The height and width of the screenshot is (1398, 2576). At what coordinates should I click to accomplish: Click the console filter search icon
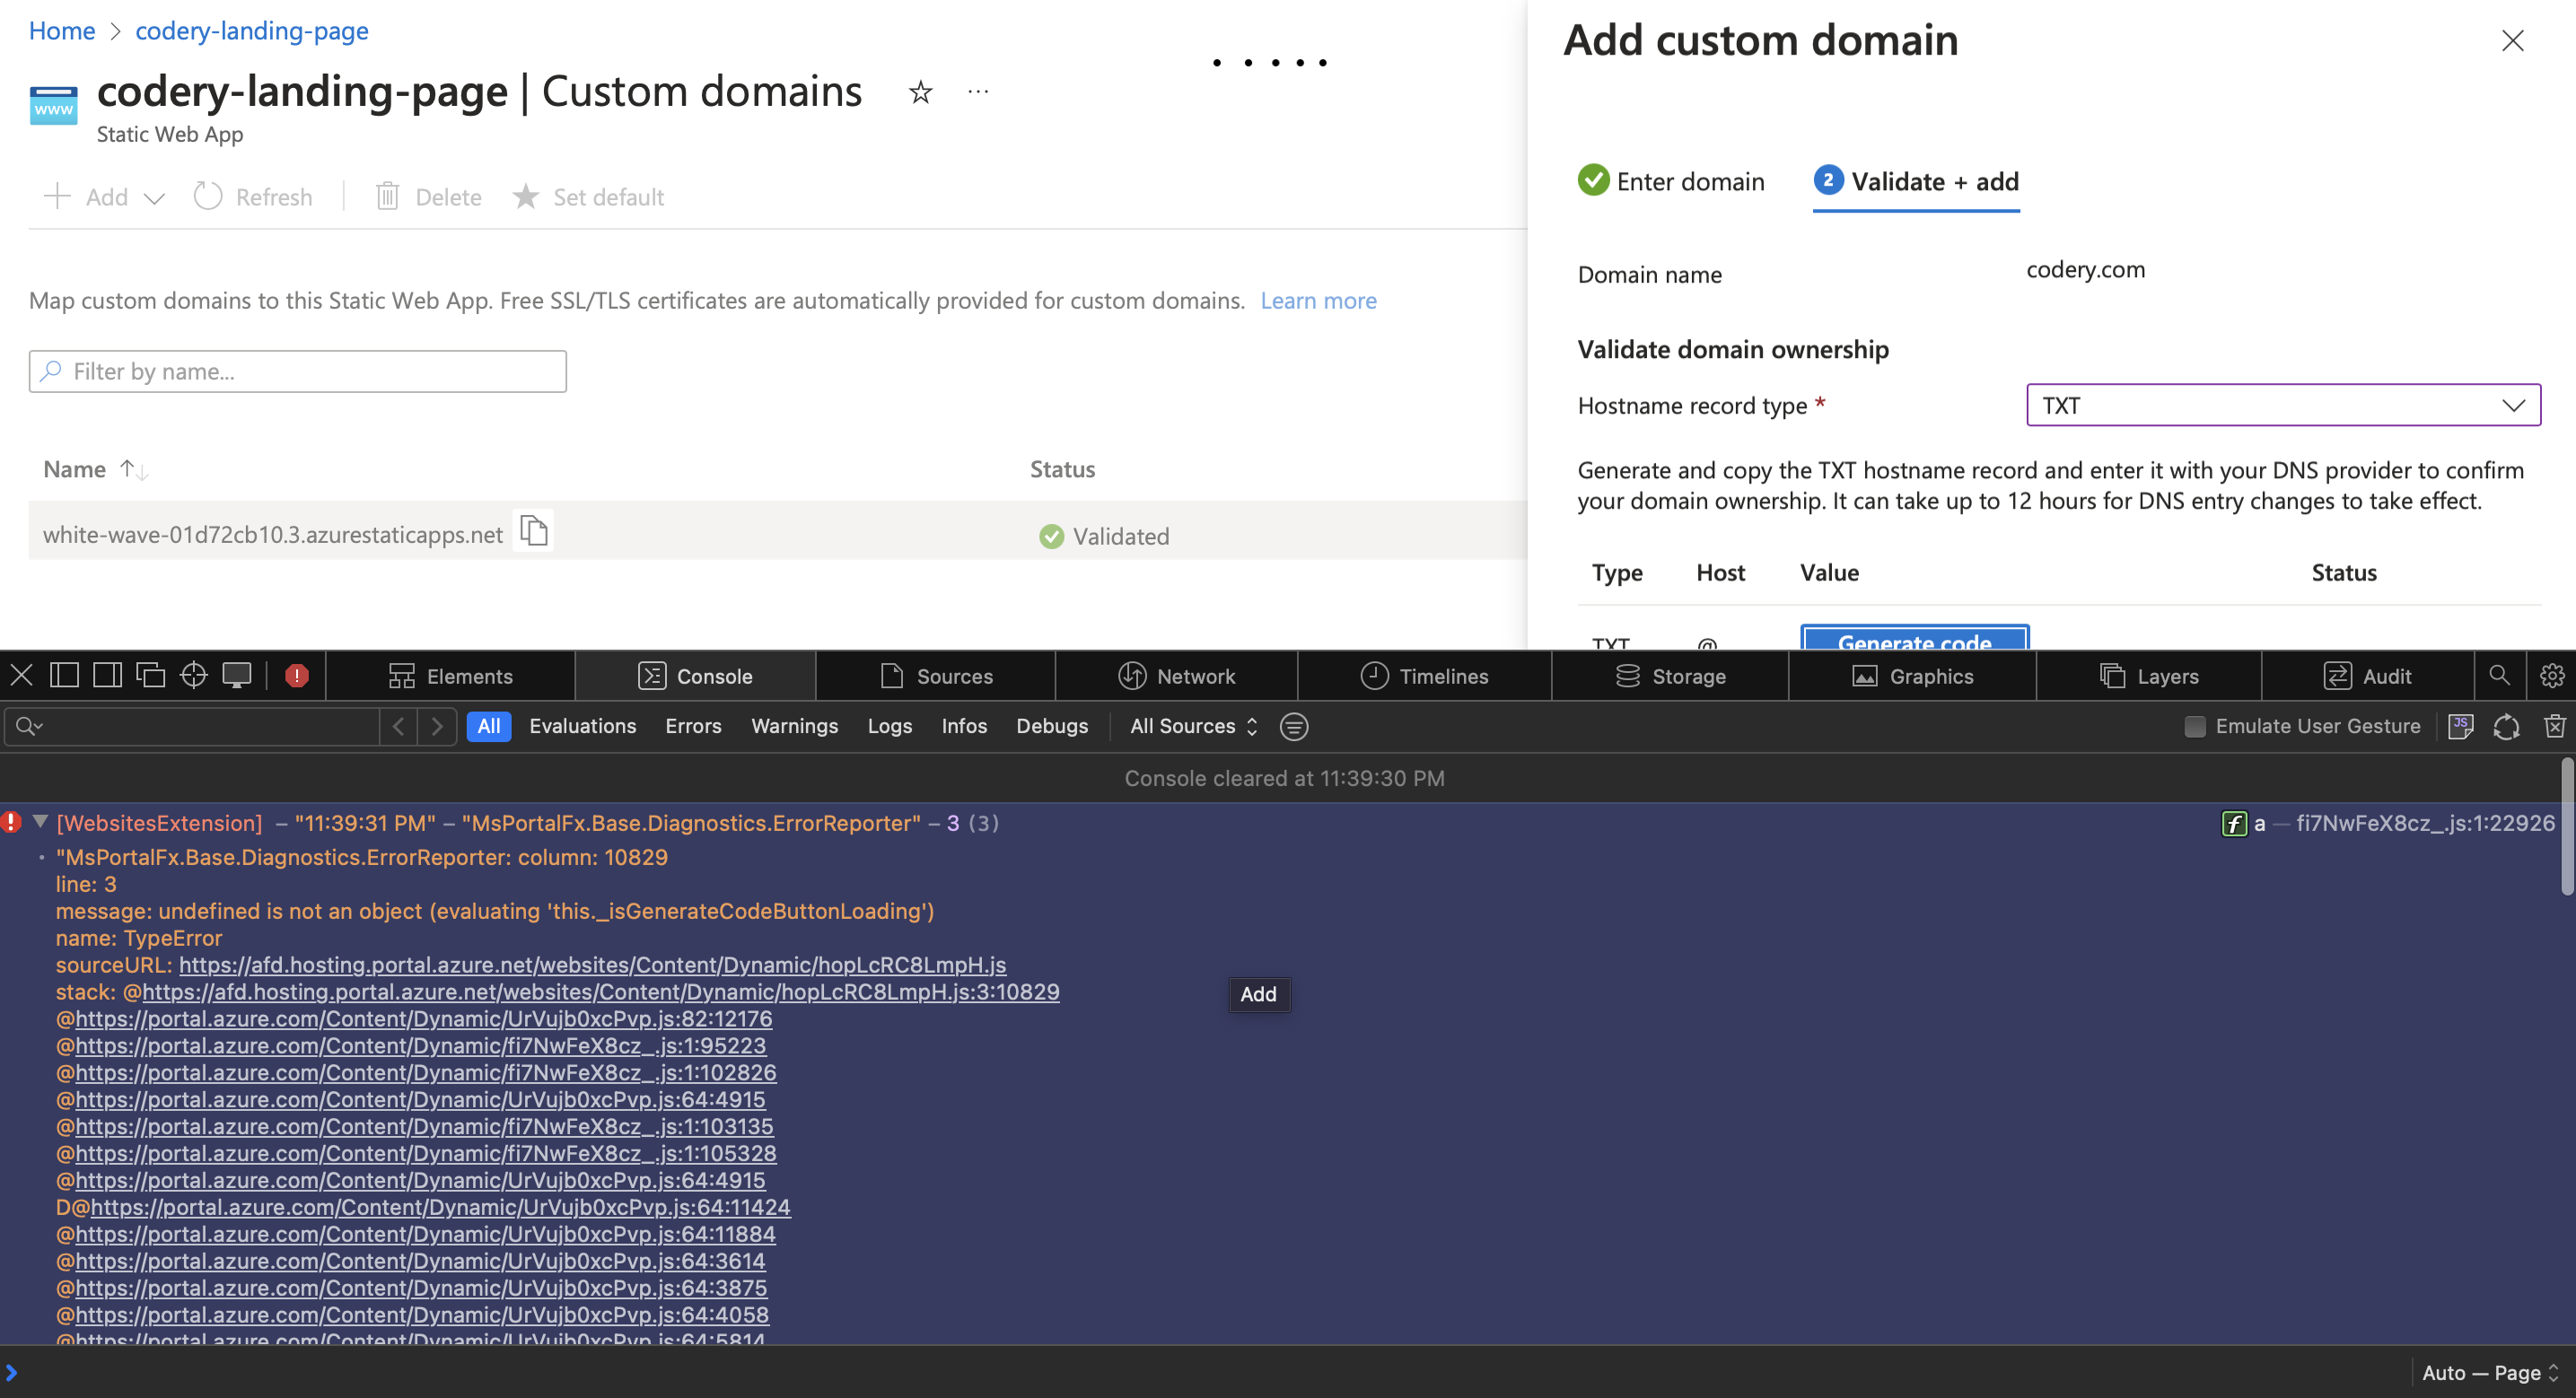pyautogui.click(x=29, y=726)
